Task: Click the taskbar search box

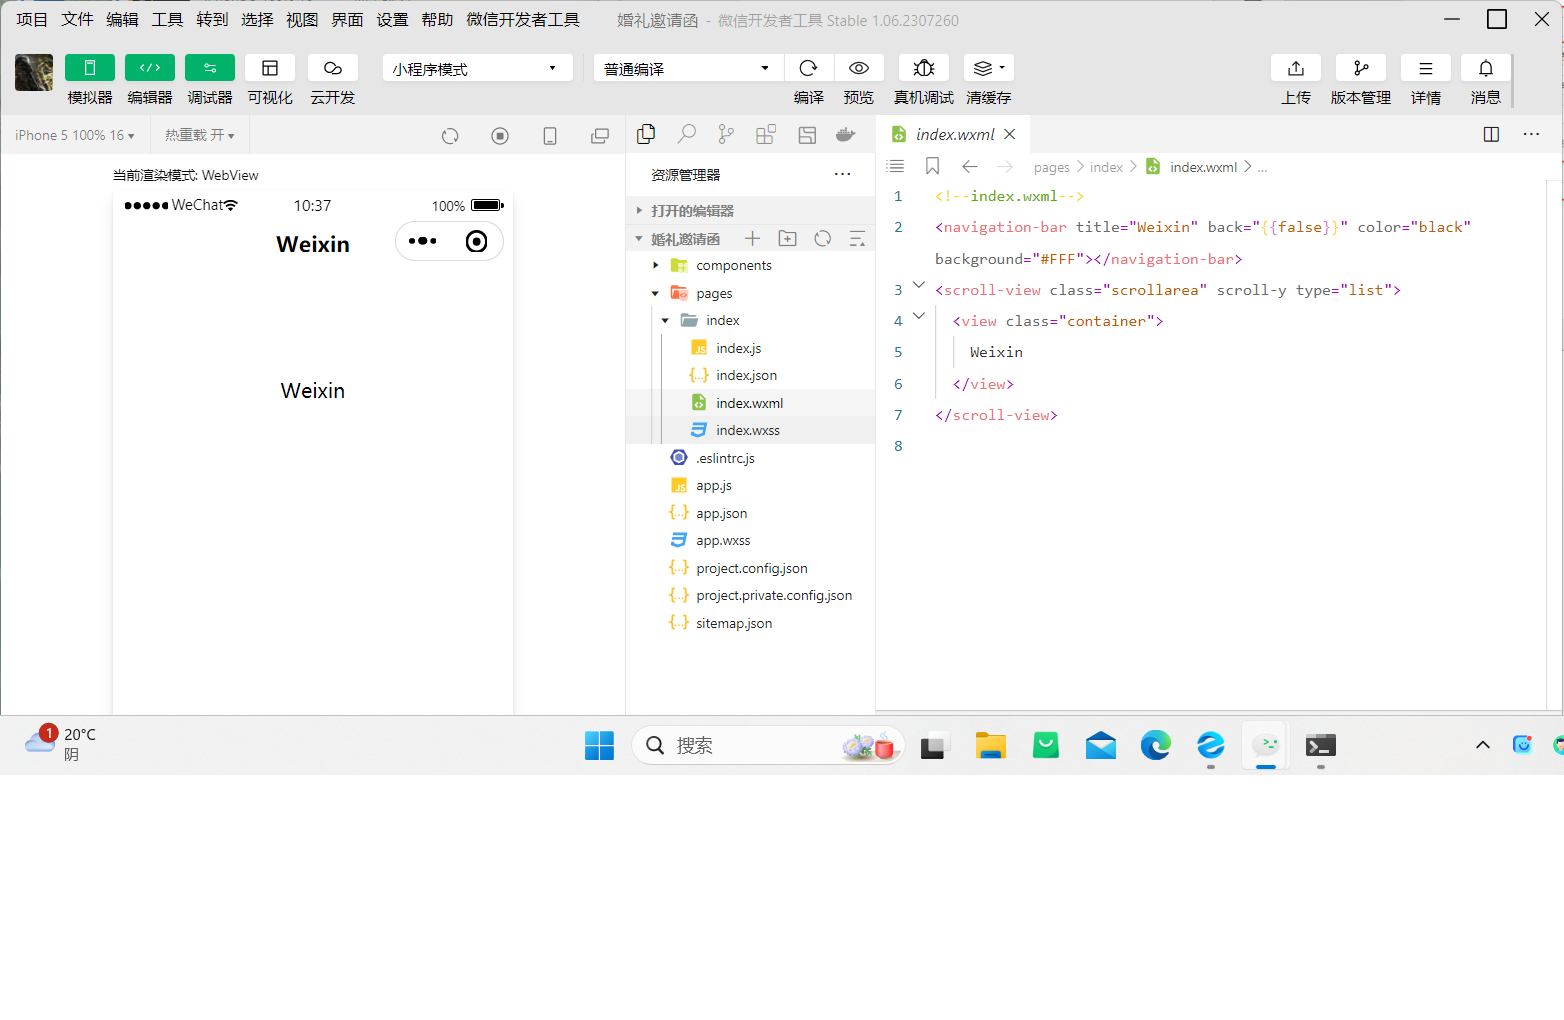Action: pyautogui.click(x=768, y=745)
